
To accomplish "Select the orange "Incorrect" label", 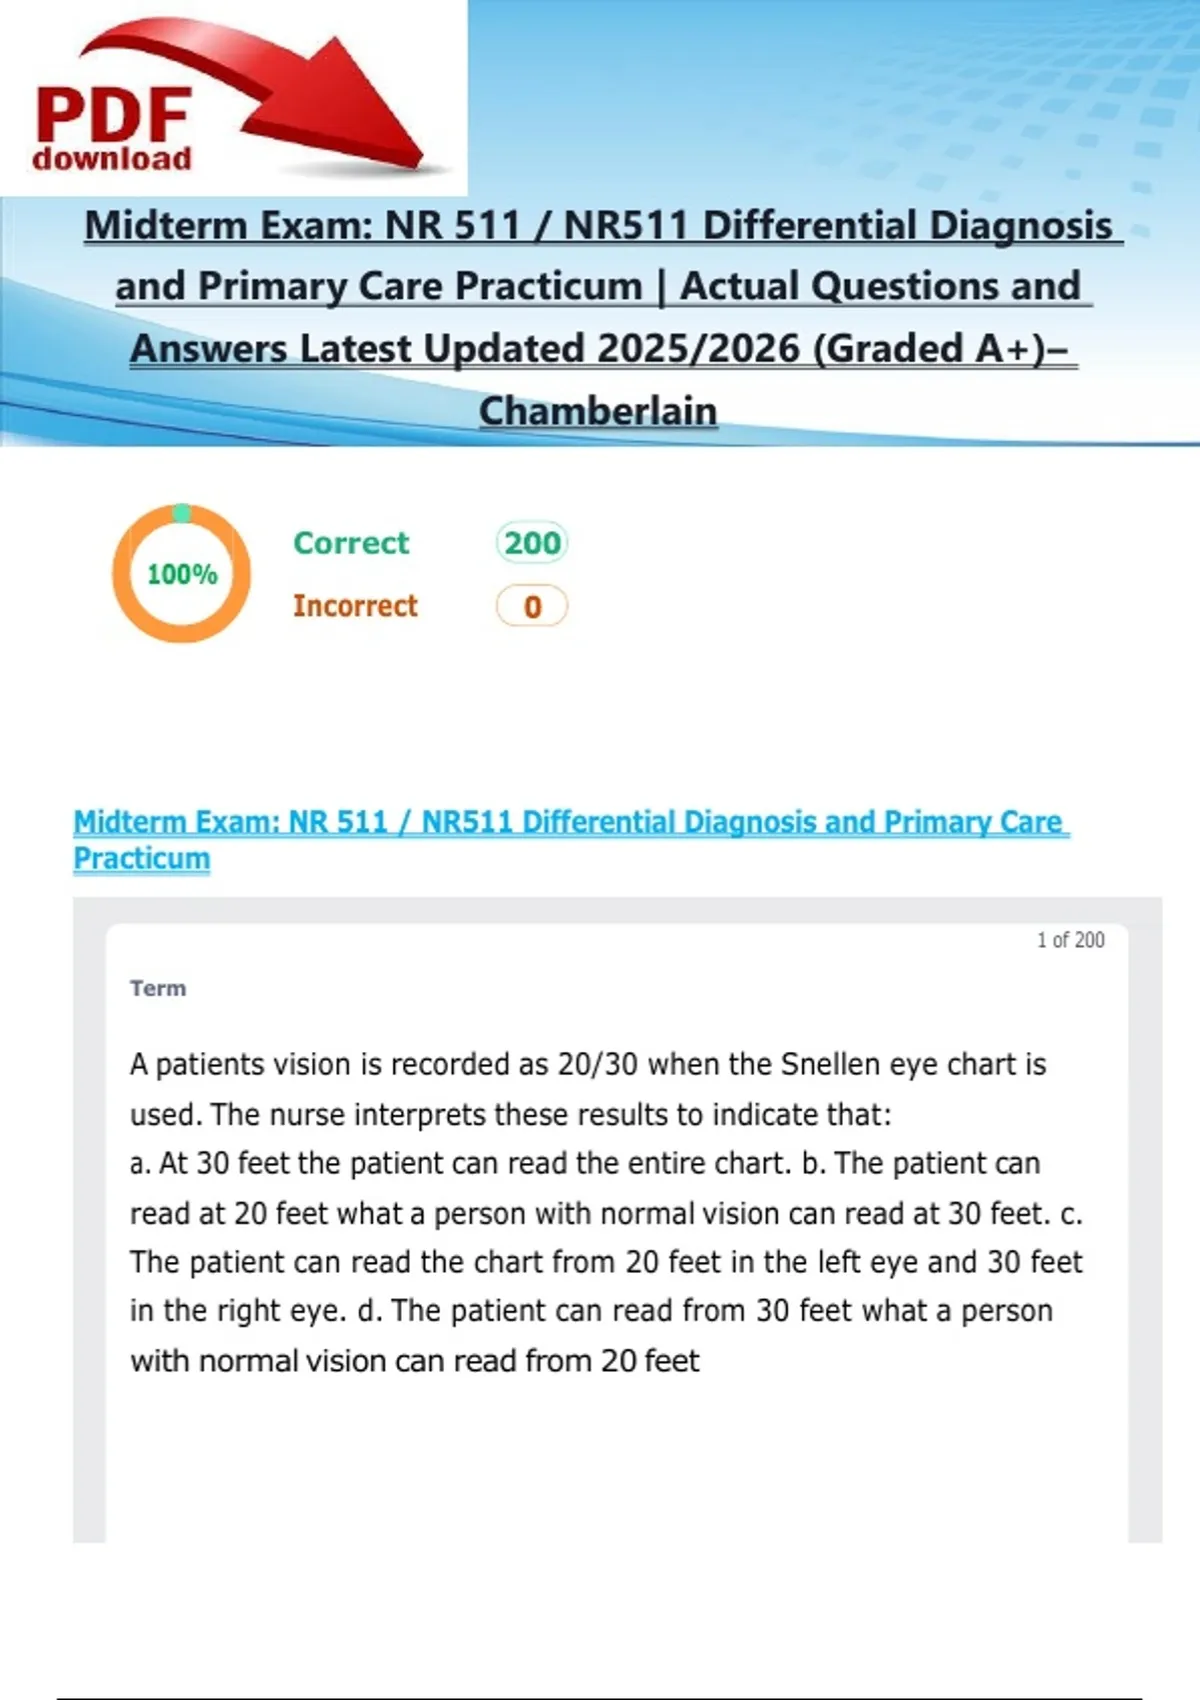I will point(355,606).
